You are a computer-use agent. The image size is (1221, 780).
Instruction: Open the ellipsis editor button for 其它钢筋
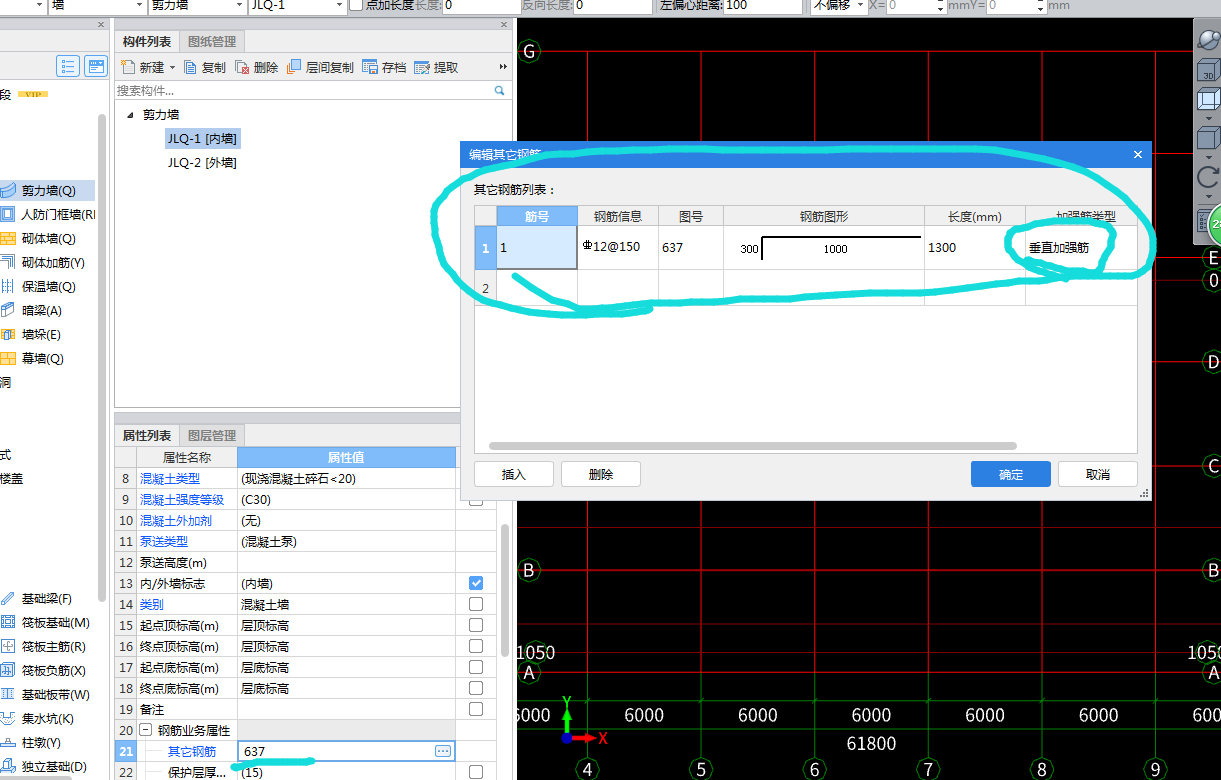coord(443,750)
